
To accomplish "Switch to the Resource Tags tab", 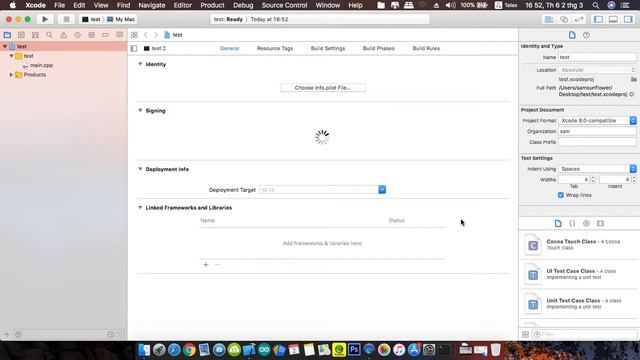I will (275, 48).
